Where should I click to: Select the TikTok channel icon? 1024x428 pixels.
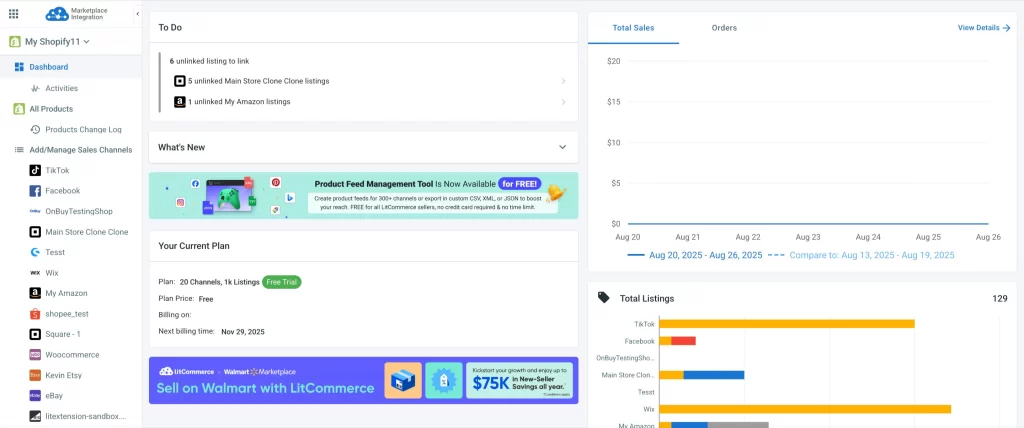point(35,171)
